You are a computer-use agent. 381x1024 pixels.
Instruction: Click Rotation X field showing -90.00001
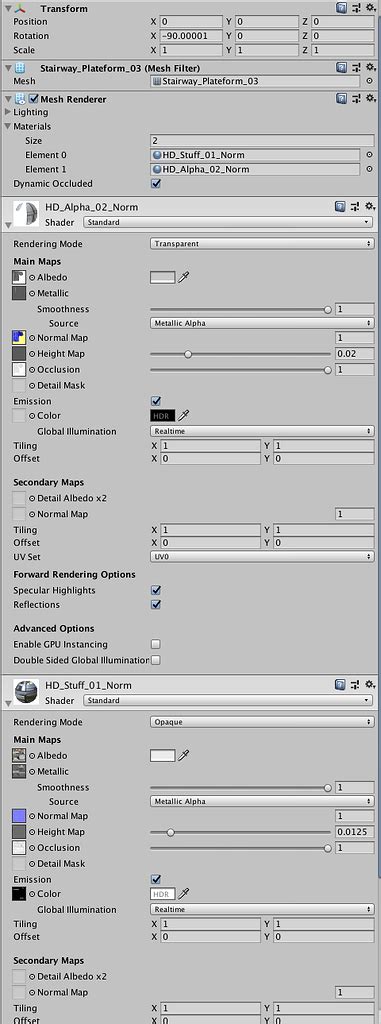(x=192, y=36)
